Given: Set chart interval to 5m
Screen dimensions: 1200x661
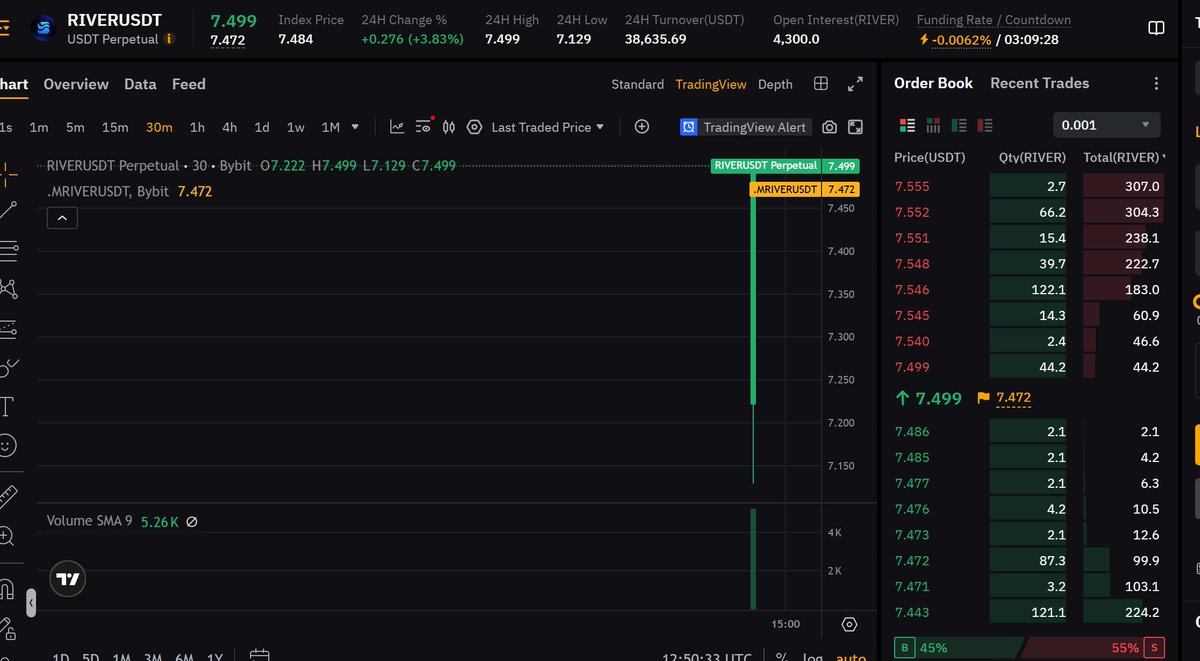Looking at the screenshot, I should point(75,127).
